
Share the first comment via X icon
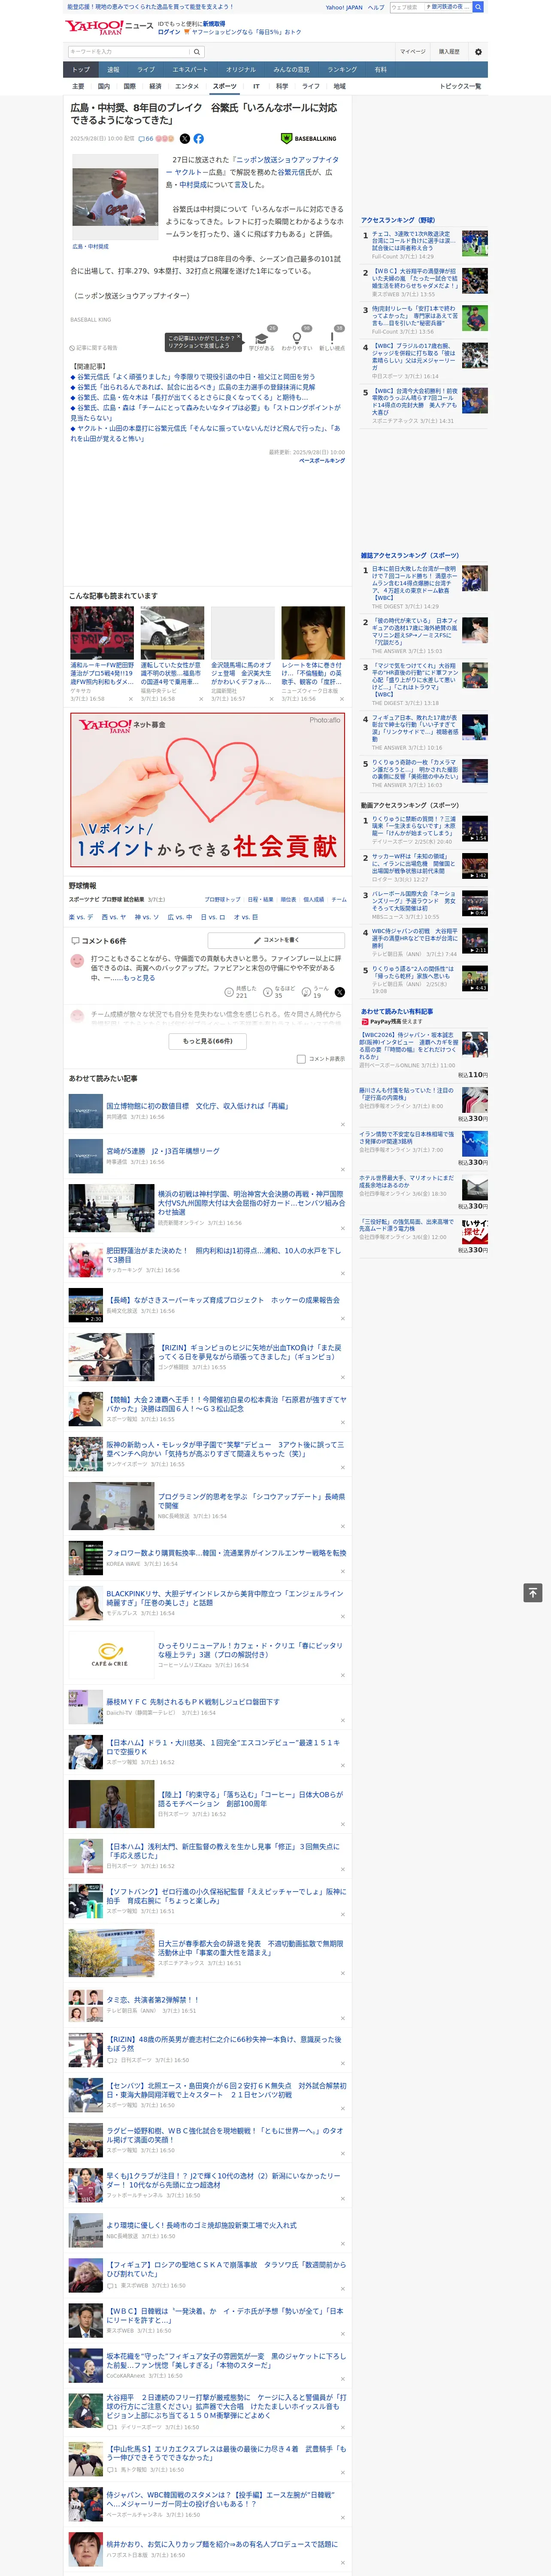coord(339,992)
